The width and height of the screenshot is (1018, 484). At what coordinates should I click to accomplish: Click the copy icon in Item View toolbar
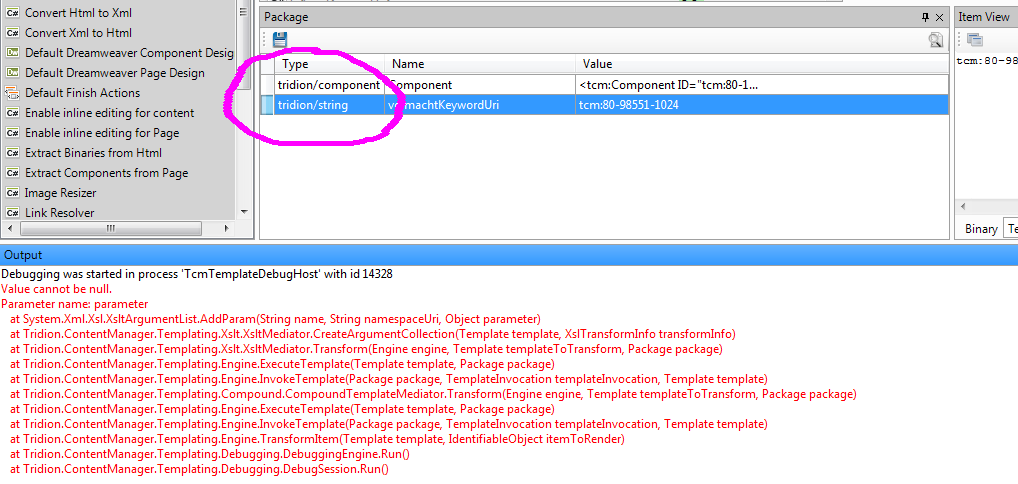(974, 40)
